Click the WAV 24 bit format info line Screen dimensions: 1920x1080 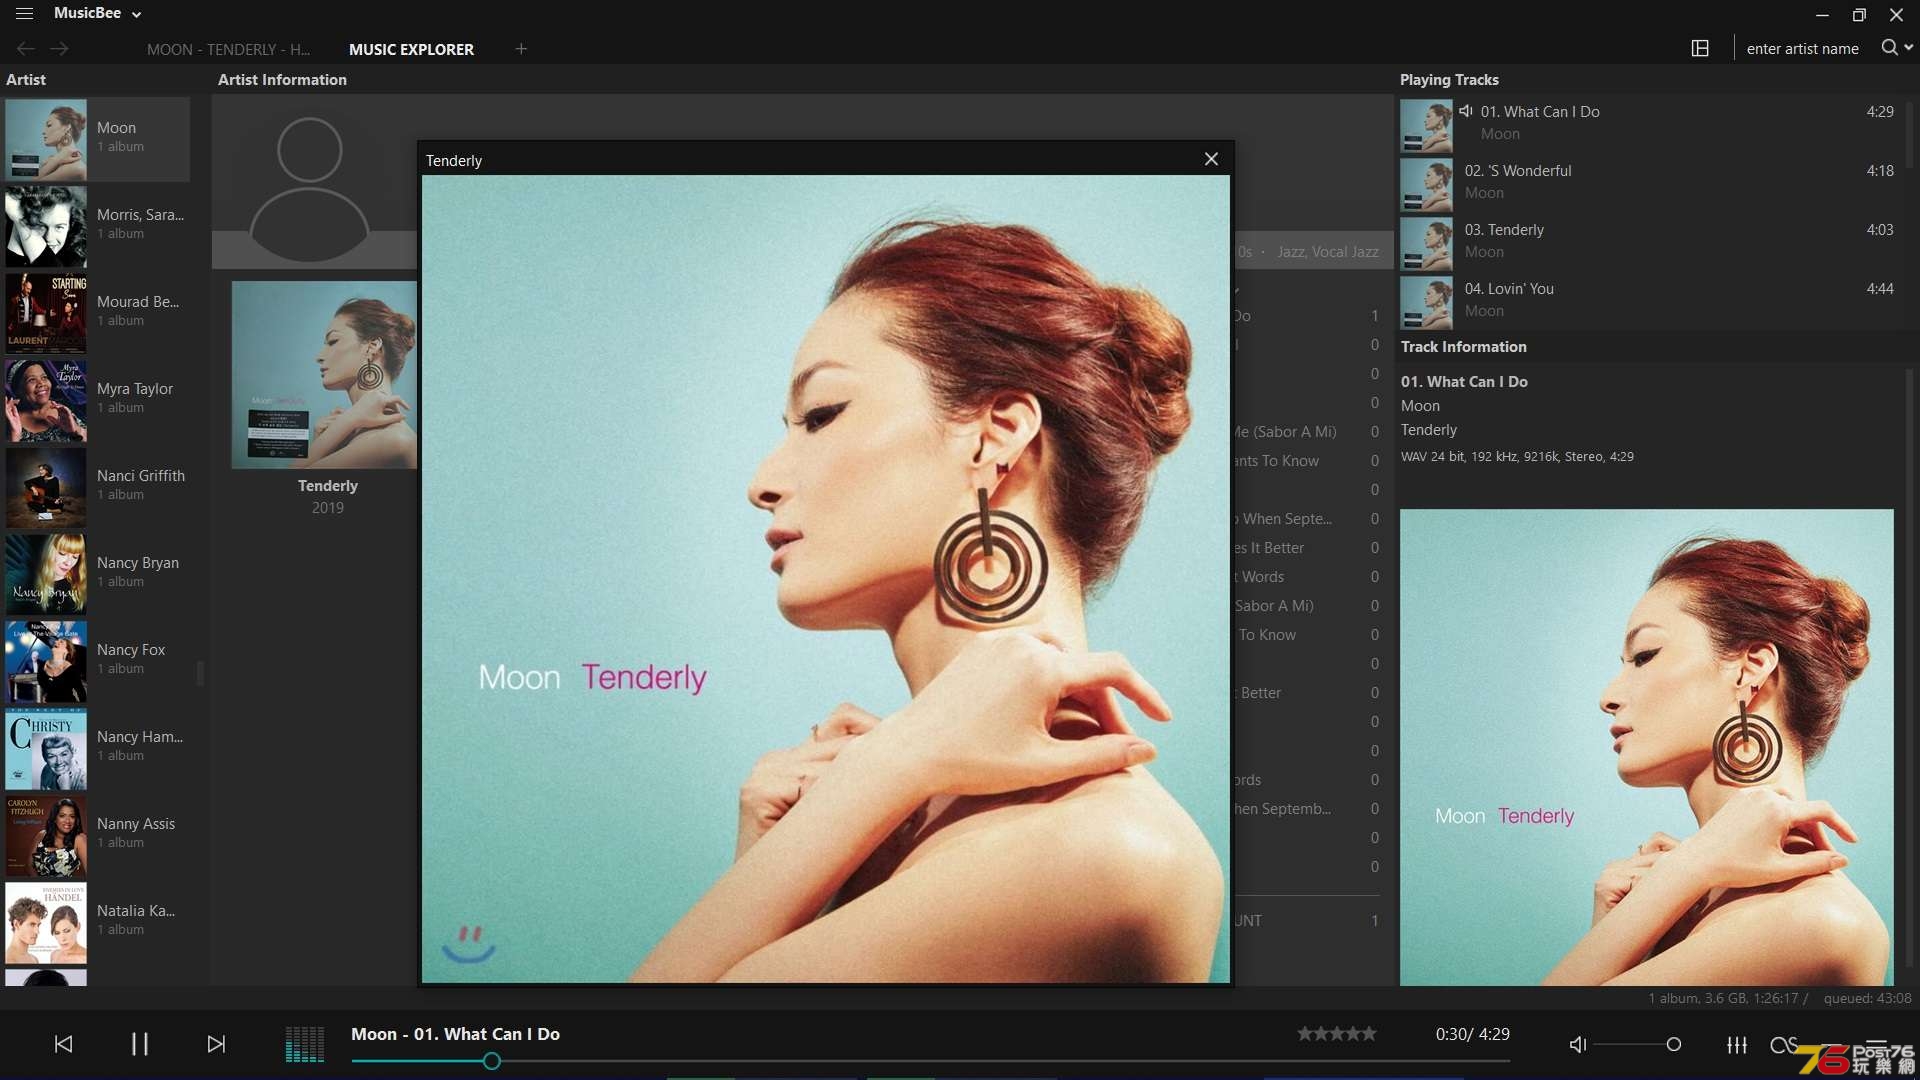[x=1517, y=456]
